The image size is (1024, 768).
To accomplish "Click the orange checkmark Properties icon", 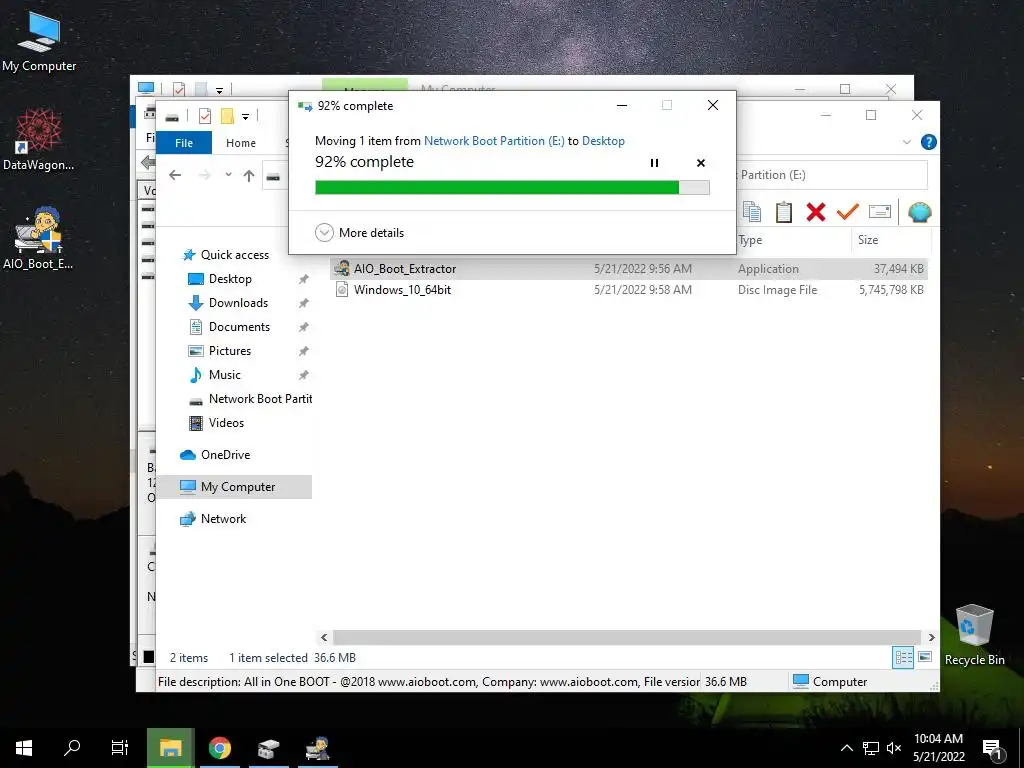I will pyautogui.click(x=847, y=211).
